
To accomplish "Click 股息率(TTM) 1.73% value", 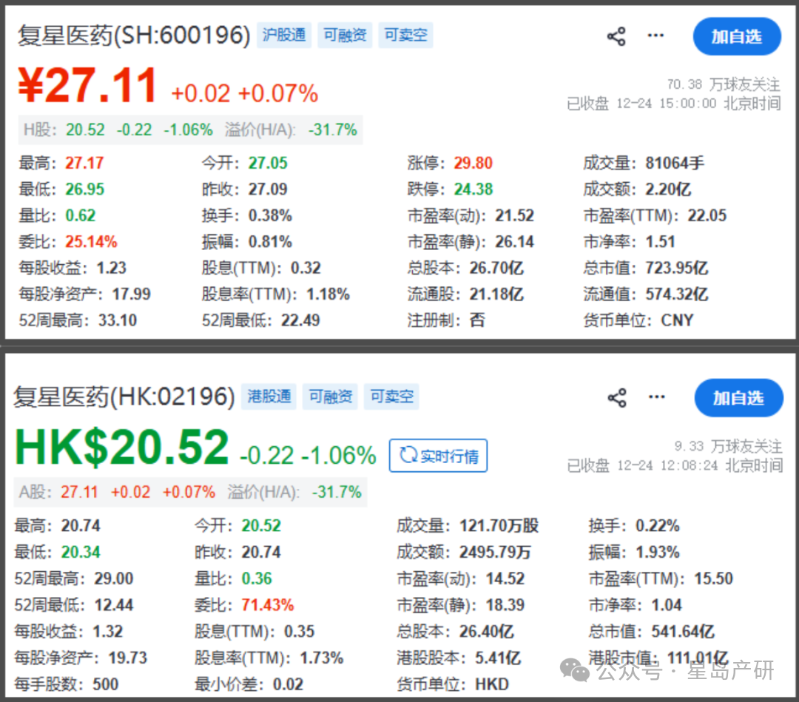I will click(321, 658).
